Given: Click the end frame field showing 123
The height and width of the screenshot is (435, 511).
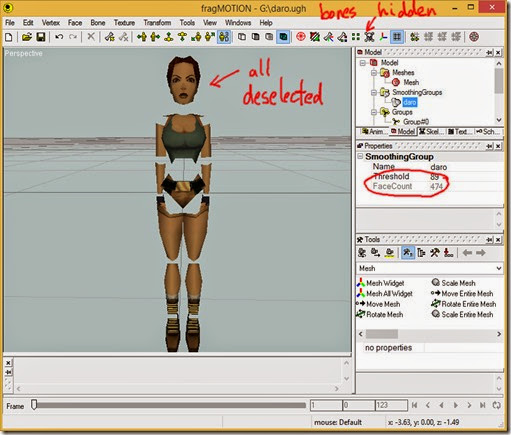Looking at the screenshot, I should coord(391,405).
